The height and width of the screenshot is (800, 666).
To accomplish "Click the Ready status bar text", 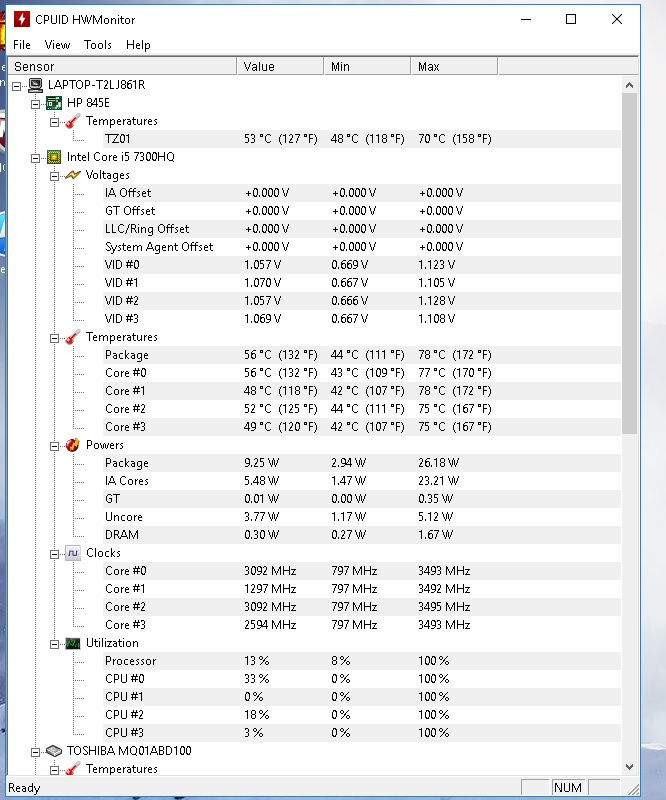I will 24,788.
